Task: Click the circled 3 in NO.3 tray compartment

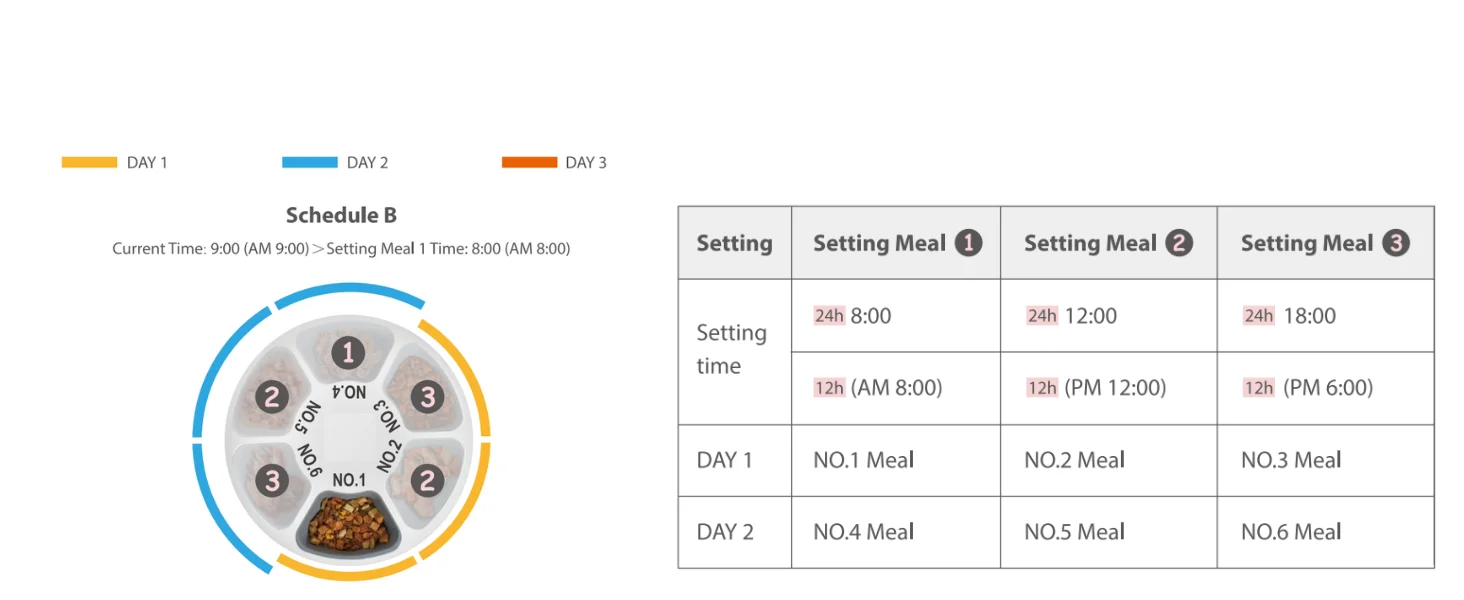Action: (x=427, y=397)
